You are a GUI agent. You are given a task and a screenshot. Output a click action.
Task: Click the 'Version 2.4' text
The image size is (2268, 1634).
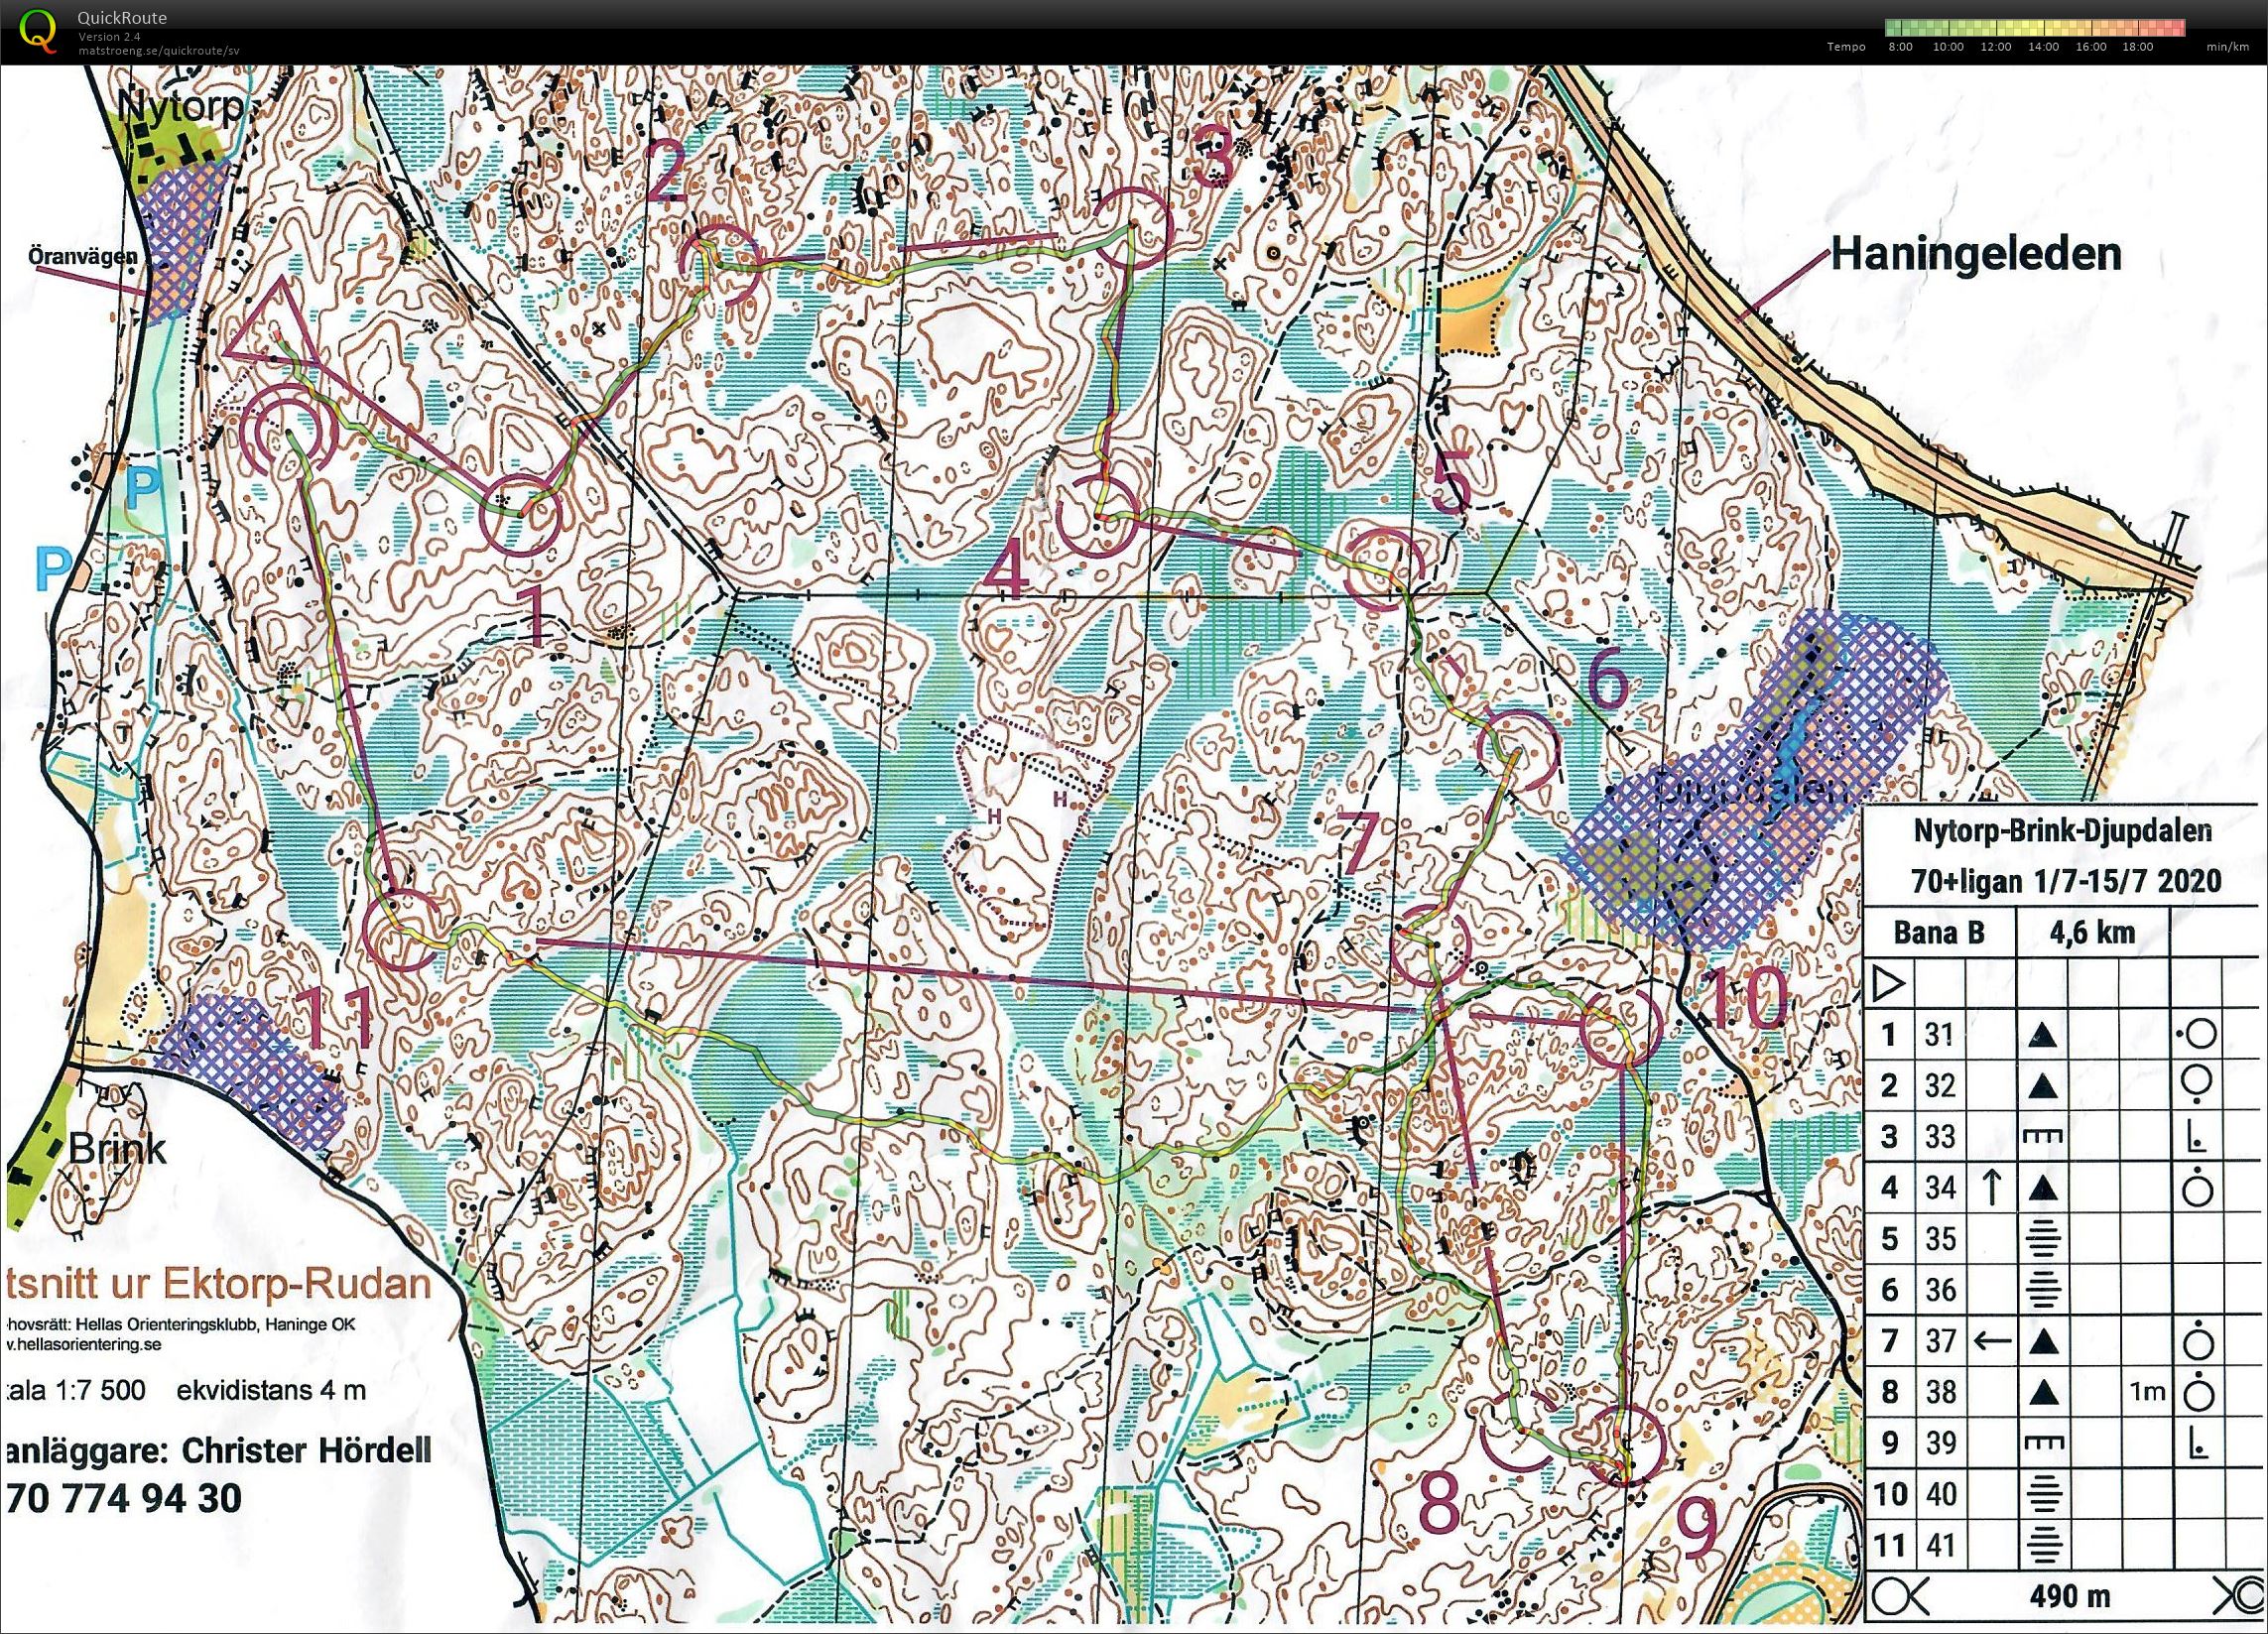(x=110, y=37)
